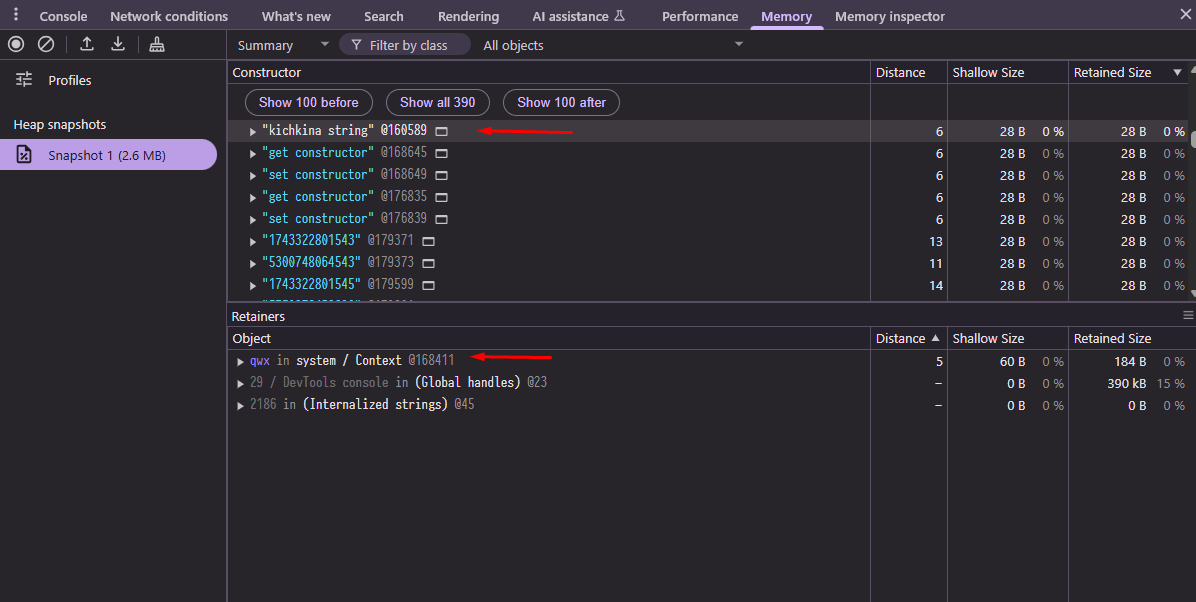Click the record heap snapshot icon
Image resolution: width=1196 pixels, height=602 pixels.
coord(15,44)
